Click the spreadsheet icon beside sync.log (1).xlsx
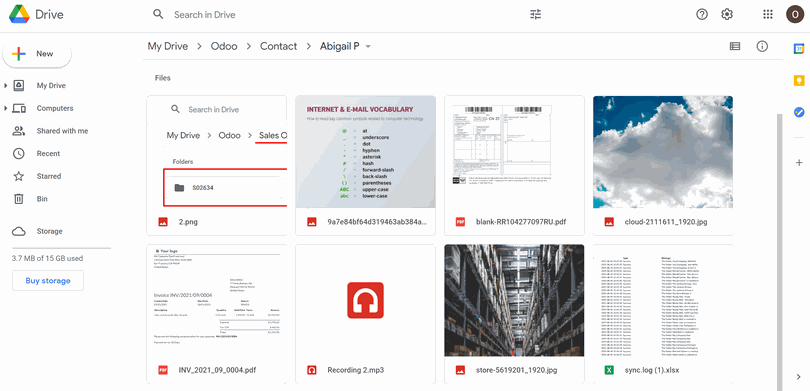The image size is (810, 391). pos(609,370)
